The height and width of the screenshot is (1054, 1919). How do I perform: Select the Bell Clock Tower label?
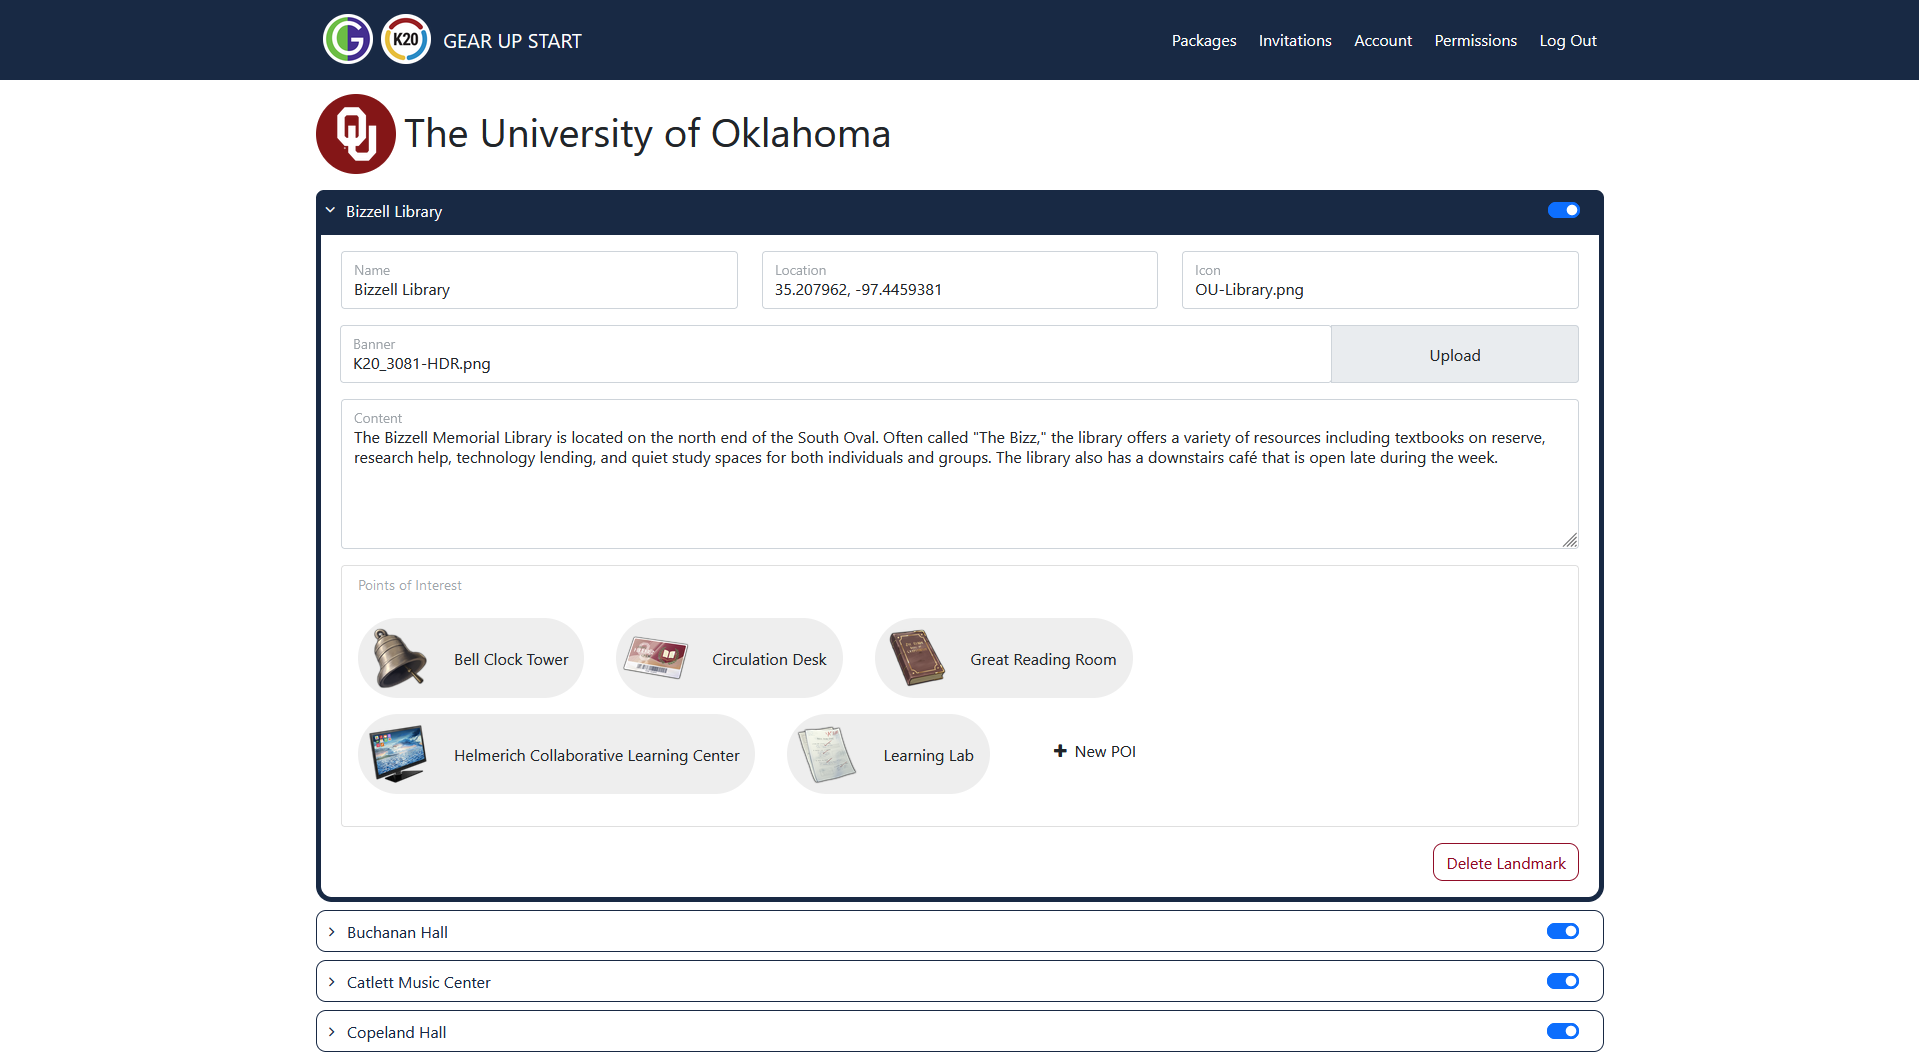(x=510, y=659)
